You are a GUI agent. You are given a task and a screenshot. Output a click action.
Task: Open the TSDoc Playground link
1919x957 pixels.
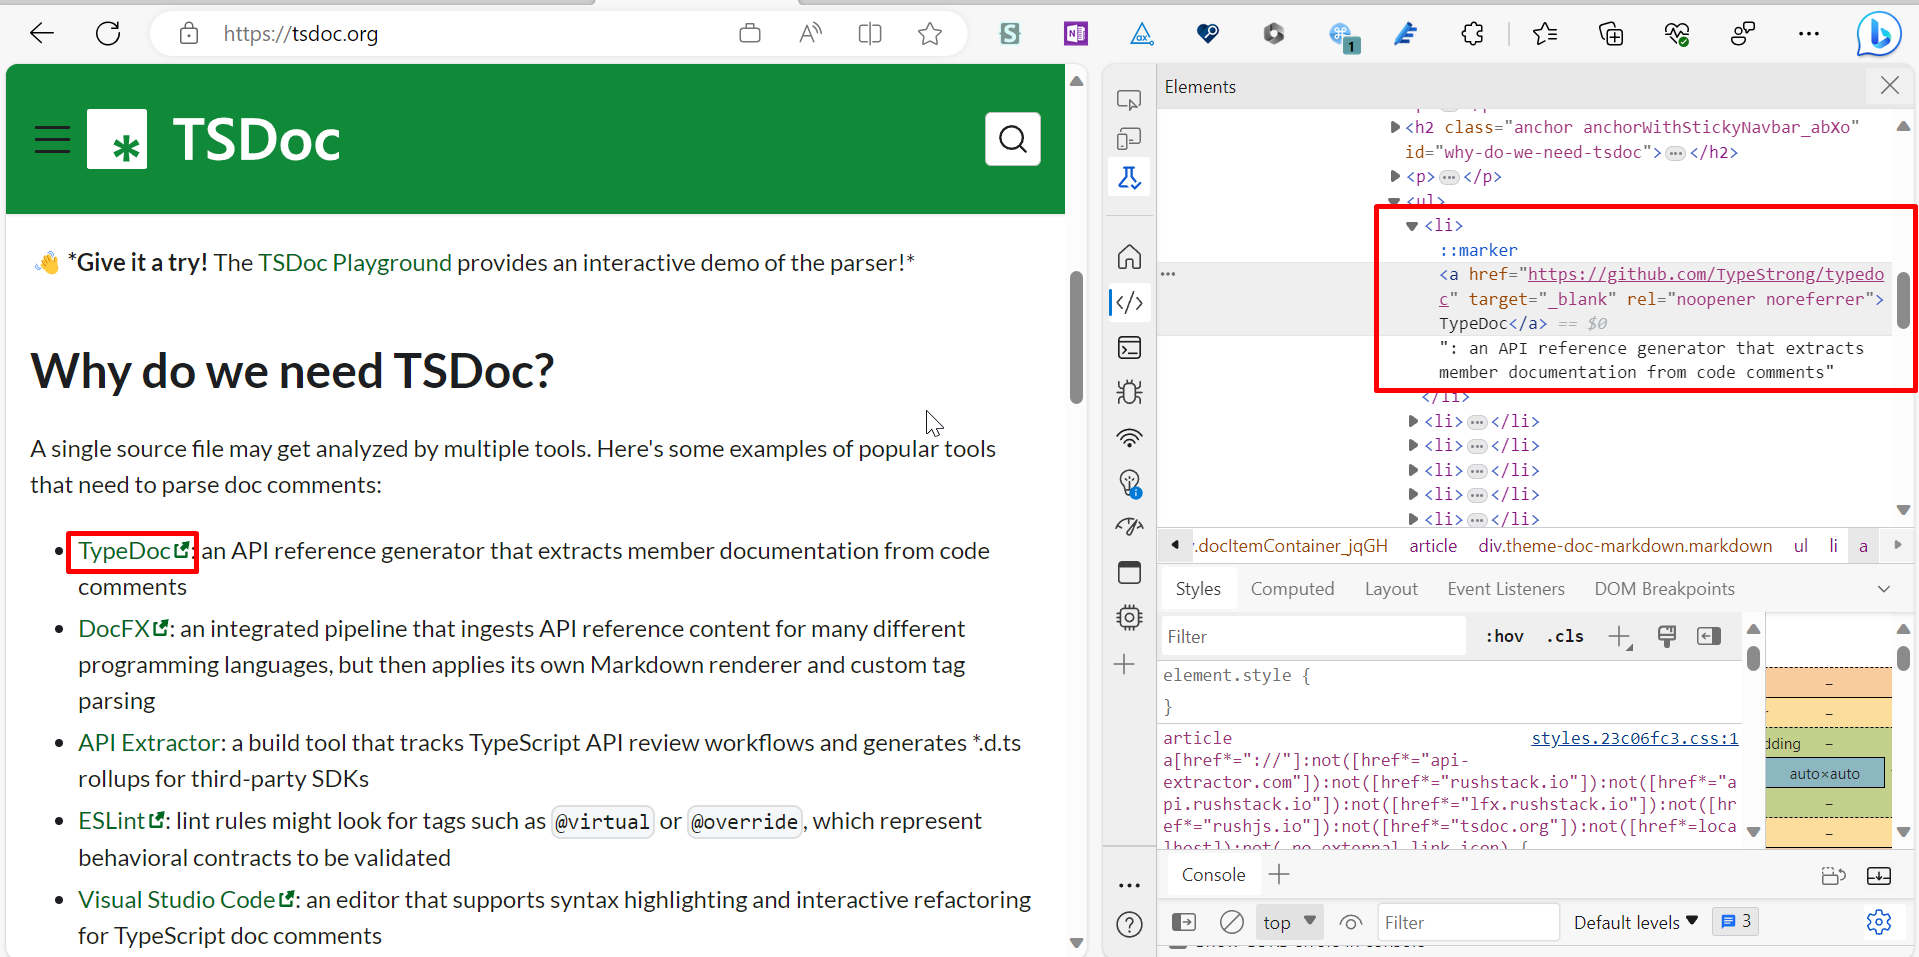pos(354,263)
